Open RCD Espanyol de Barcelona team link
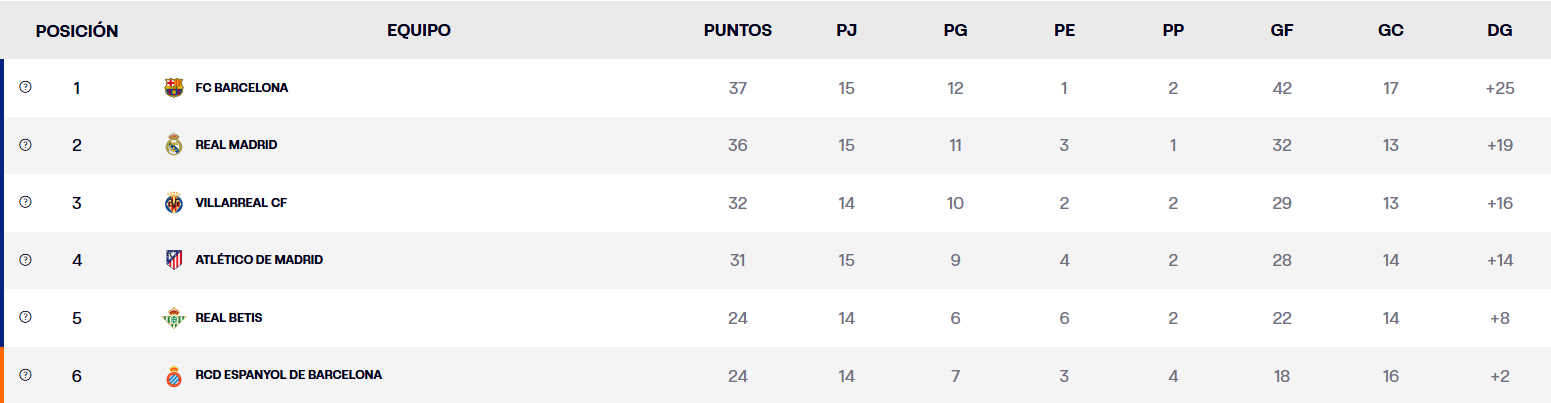1551x403 pixels. click(x=288, y=375)
